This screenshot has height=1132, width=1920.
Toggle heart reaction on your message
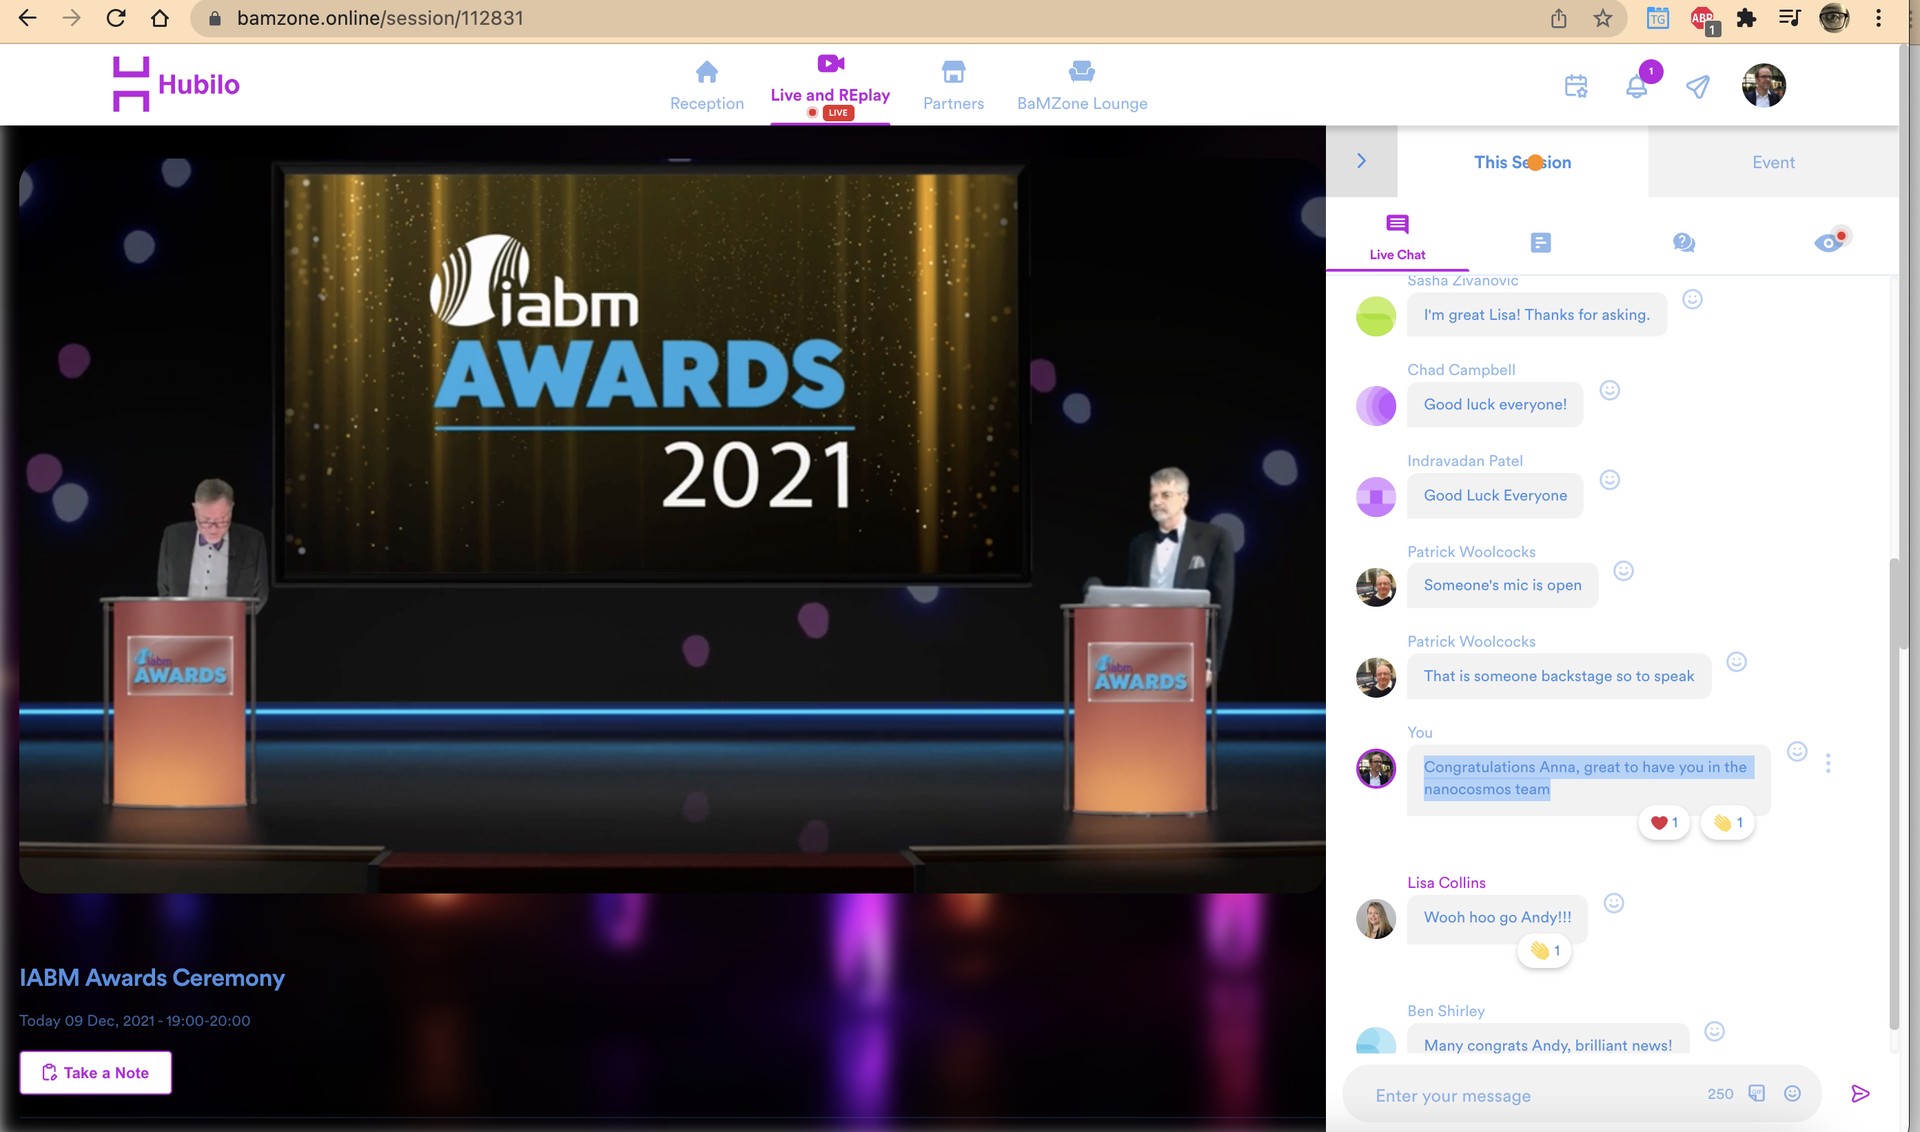(1664, 823)
